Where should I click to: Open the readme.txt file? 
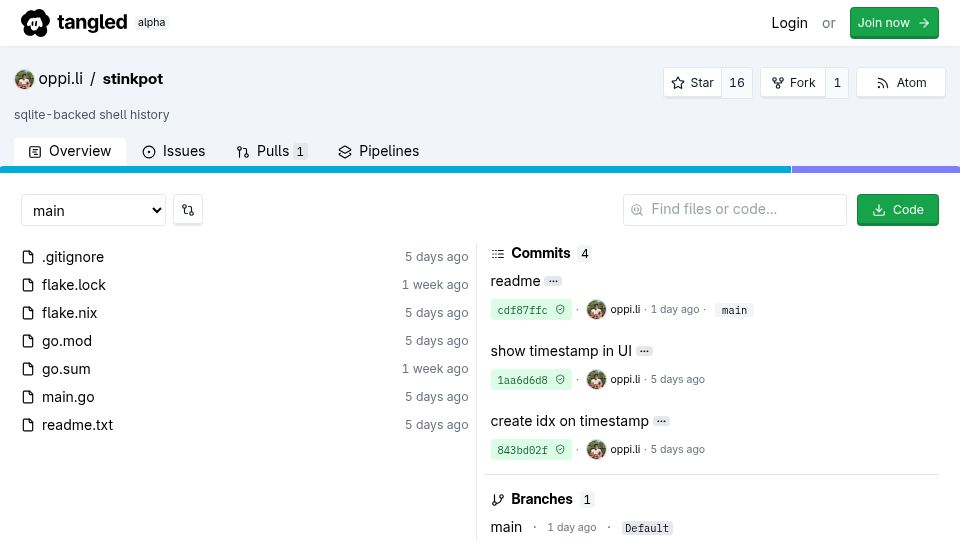point(77,425)
